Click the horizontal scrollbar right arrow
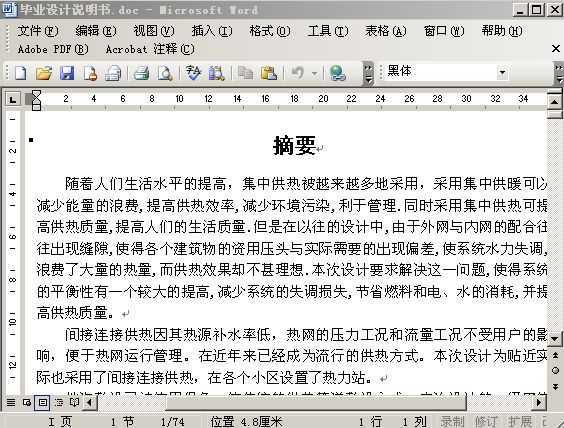This screenshot has height=428, width=564. pyautogui.click(x=539, y=402)
